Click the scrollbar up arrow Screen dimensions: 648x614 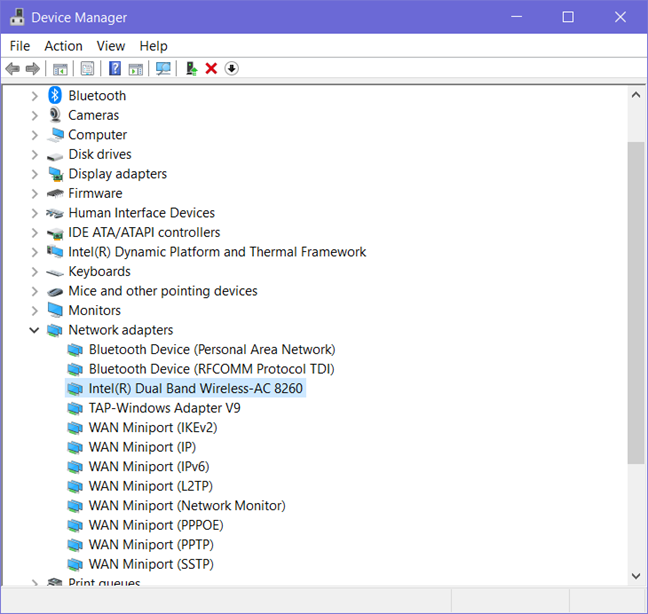tap(636, 95)
